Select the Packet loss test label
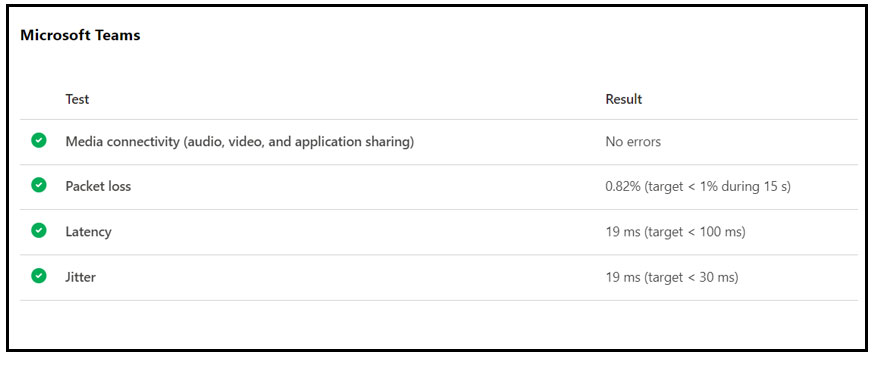 pyautogui.click(x=98, y=186)
